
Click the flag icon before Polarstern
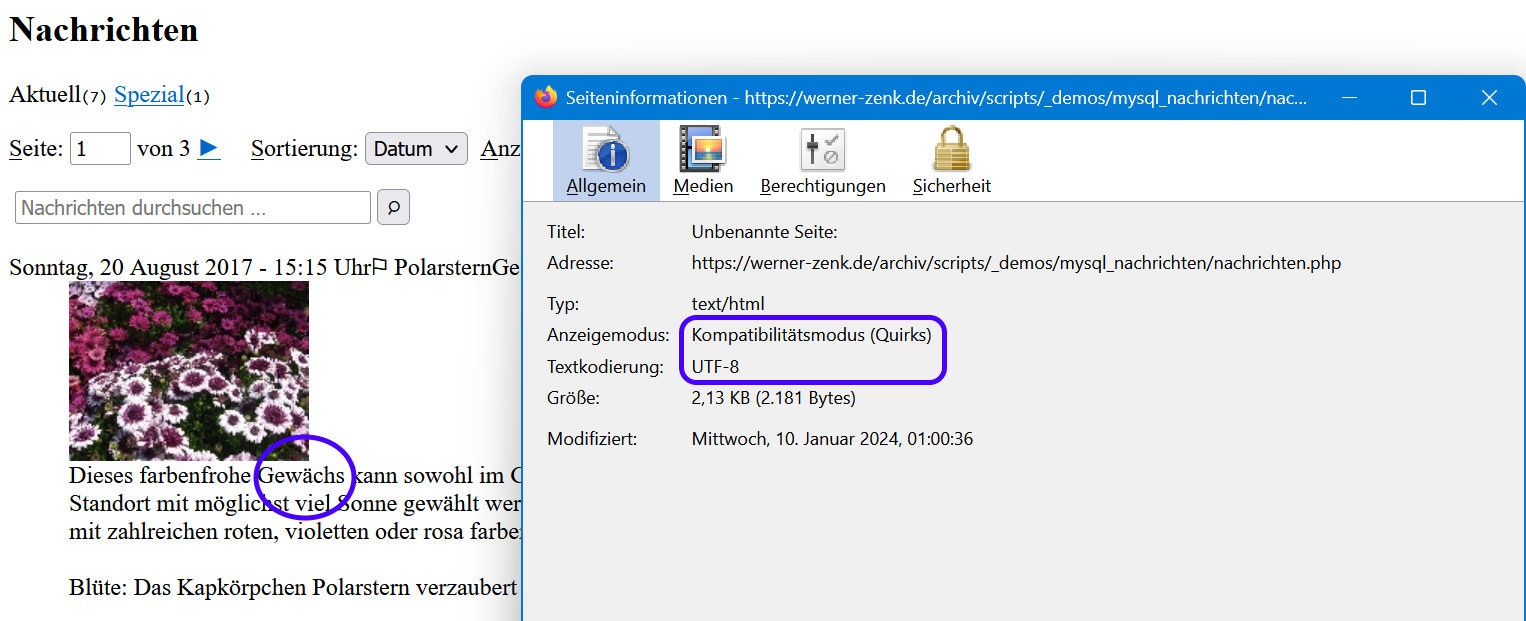click(x=380, y=267)
